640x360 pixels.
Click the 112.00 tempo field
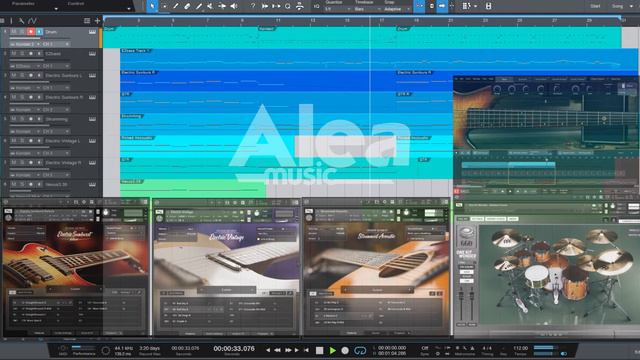(520, 348)
